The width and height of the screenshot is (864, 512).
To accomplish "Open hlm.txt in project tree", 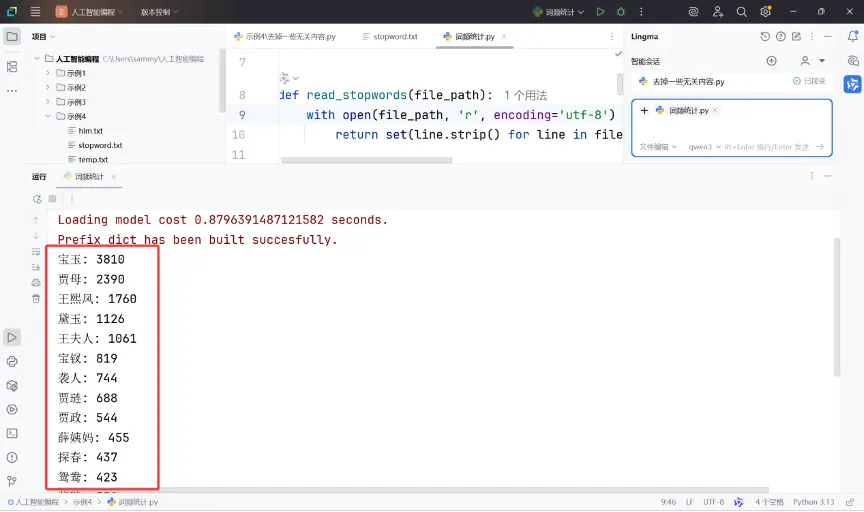I will 90,131.
